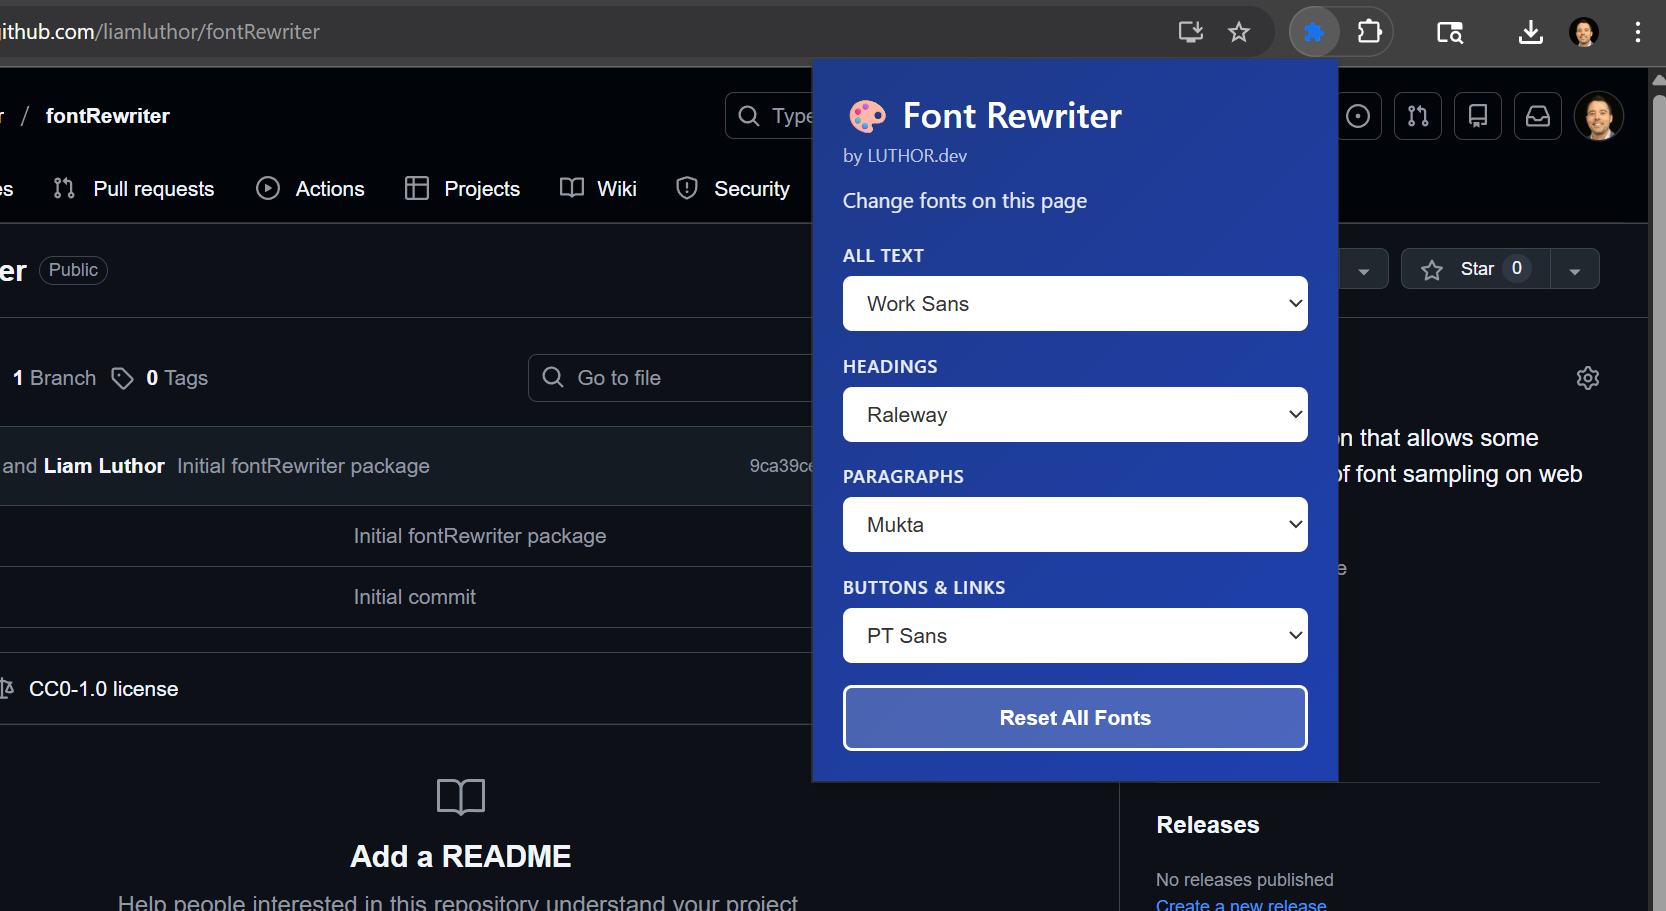Star the fontRewriter repository
1666x911 pixels.
1476,269
